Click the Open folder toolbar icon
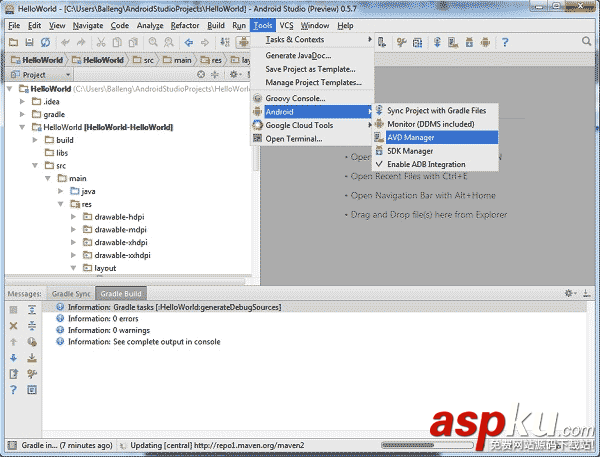 13,42
